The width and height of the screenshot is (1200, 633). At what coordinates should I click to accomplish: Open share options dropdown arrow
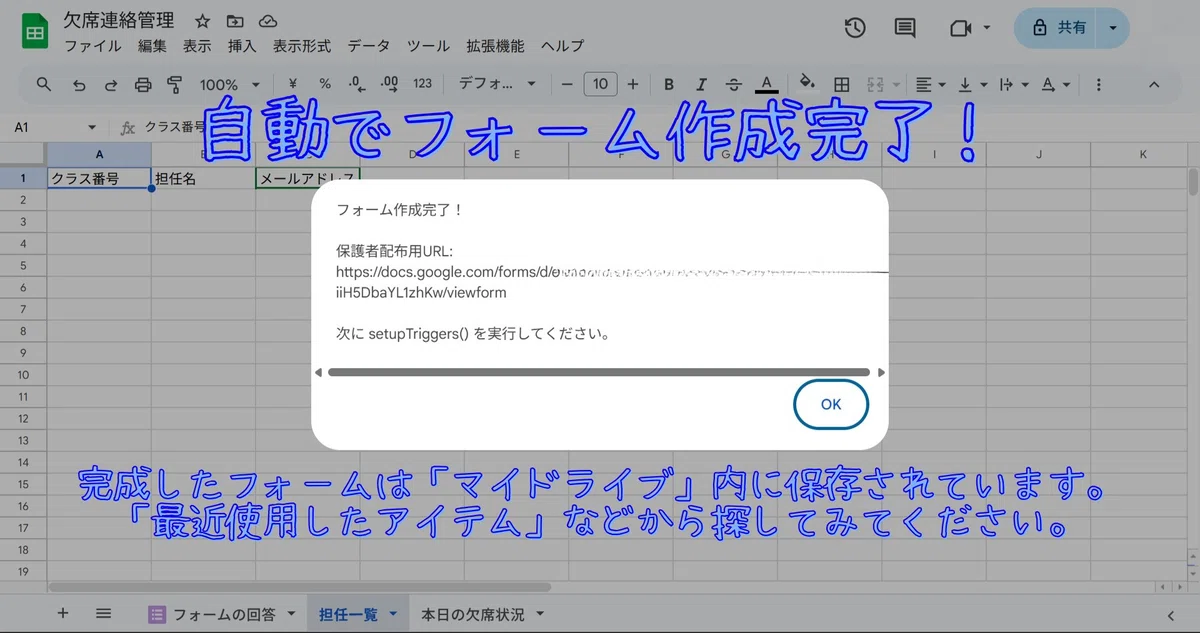coord(1114,28)
